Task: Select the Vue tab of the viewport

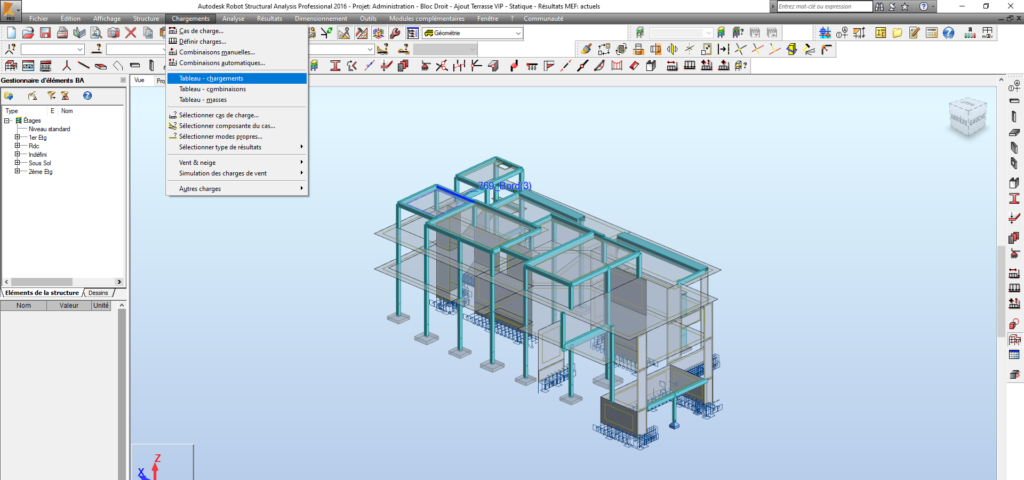Action: 138,80
